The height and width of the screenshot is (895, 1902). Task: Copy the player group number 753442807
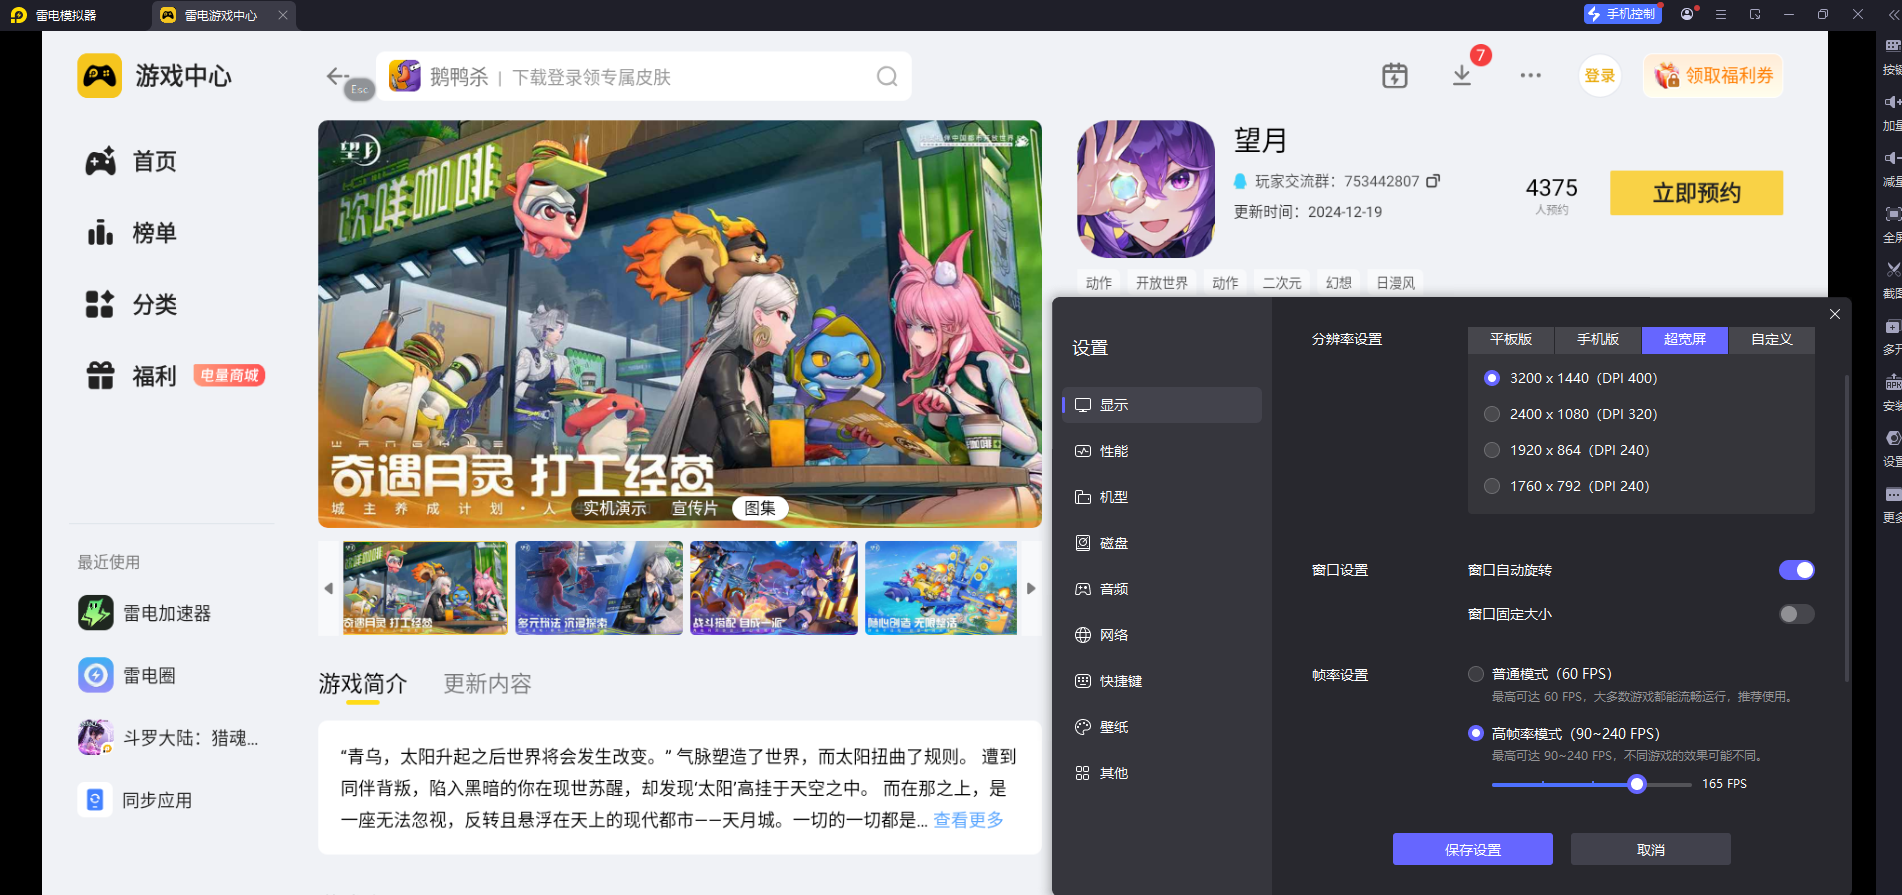tap(1433, 181)
